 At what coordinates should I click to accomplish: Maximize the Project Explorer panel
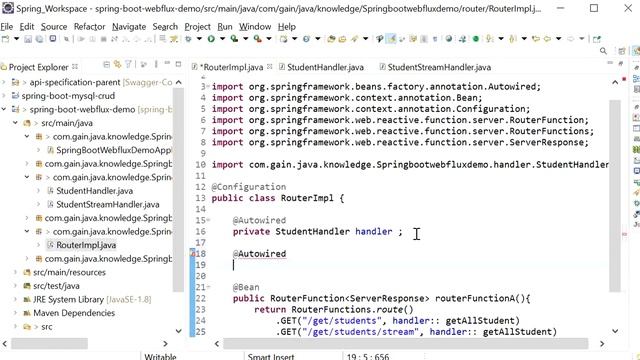178,64
